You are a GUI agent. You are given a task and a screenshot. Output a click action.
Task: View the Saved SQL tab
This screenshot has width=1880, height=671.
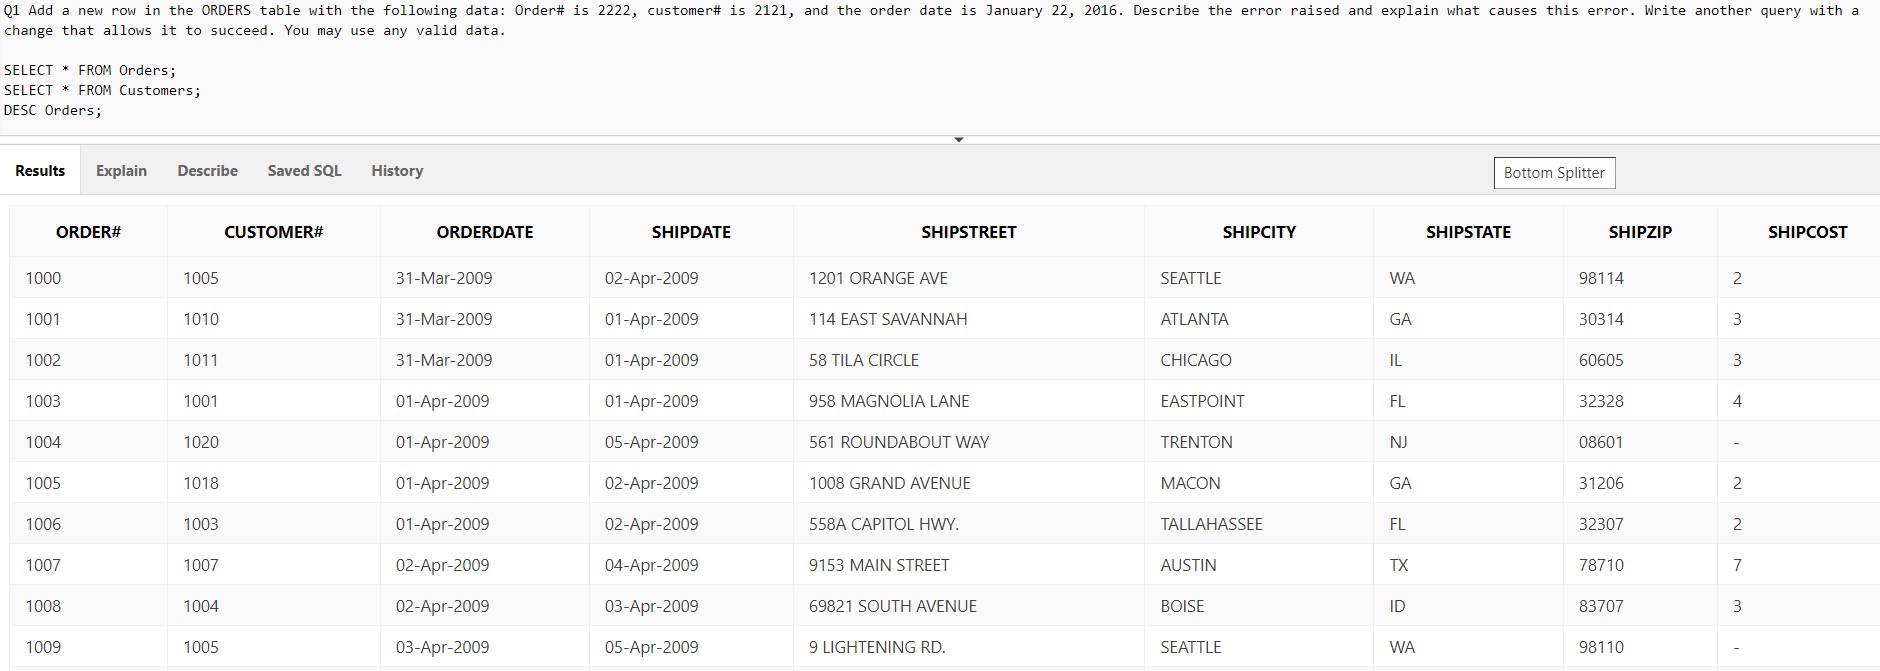(303, 170)
